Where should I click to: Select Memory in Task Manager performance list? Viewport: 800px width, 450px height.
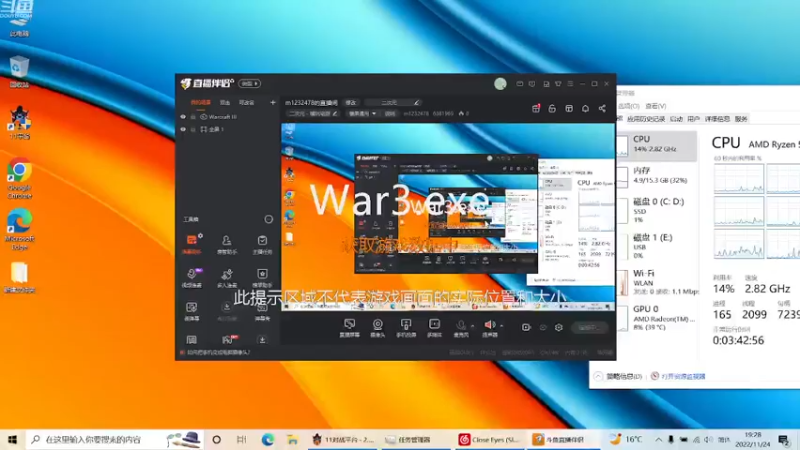pos(657,176)
